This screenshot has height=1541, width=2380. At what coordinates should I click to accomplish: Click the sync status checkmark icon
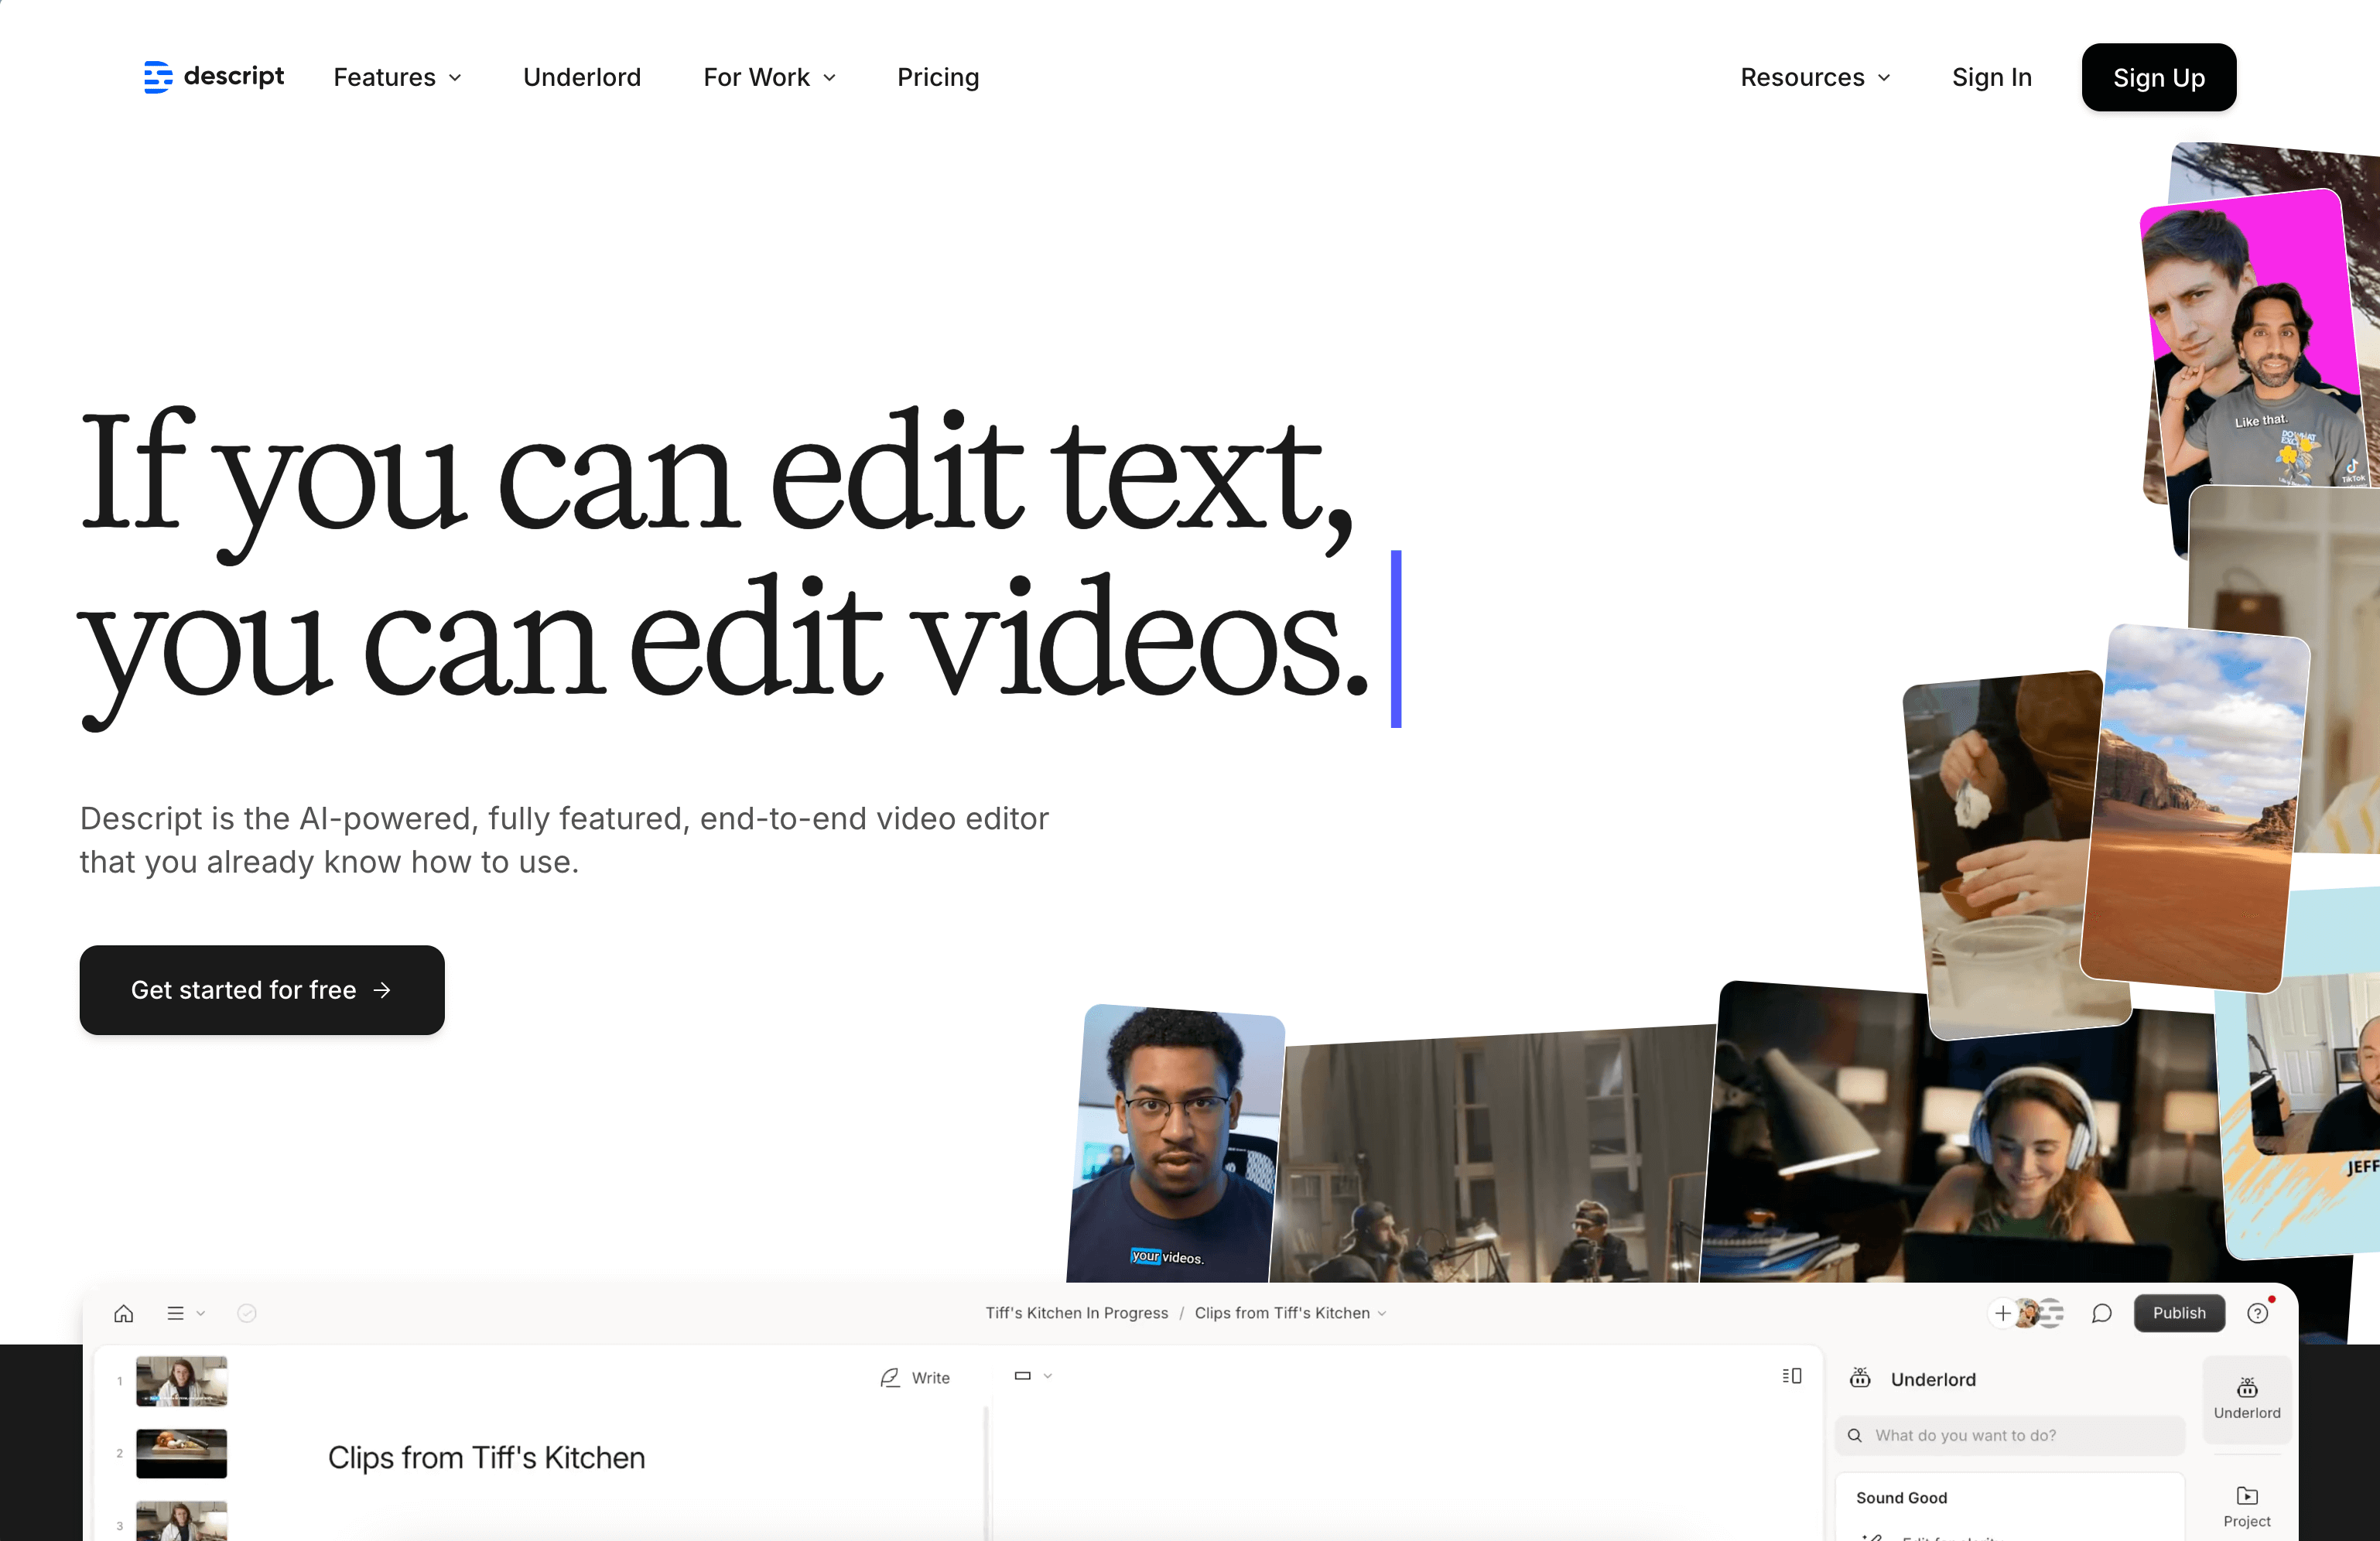(x=247, y=1313)
